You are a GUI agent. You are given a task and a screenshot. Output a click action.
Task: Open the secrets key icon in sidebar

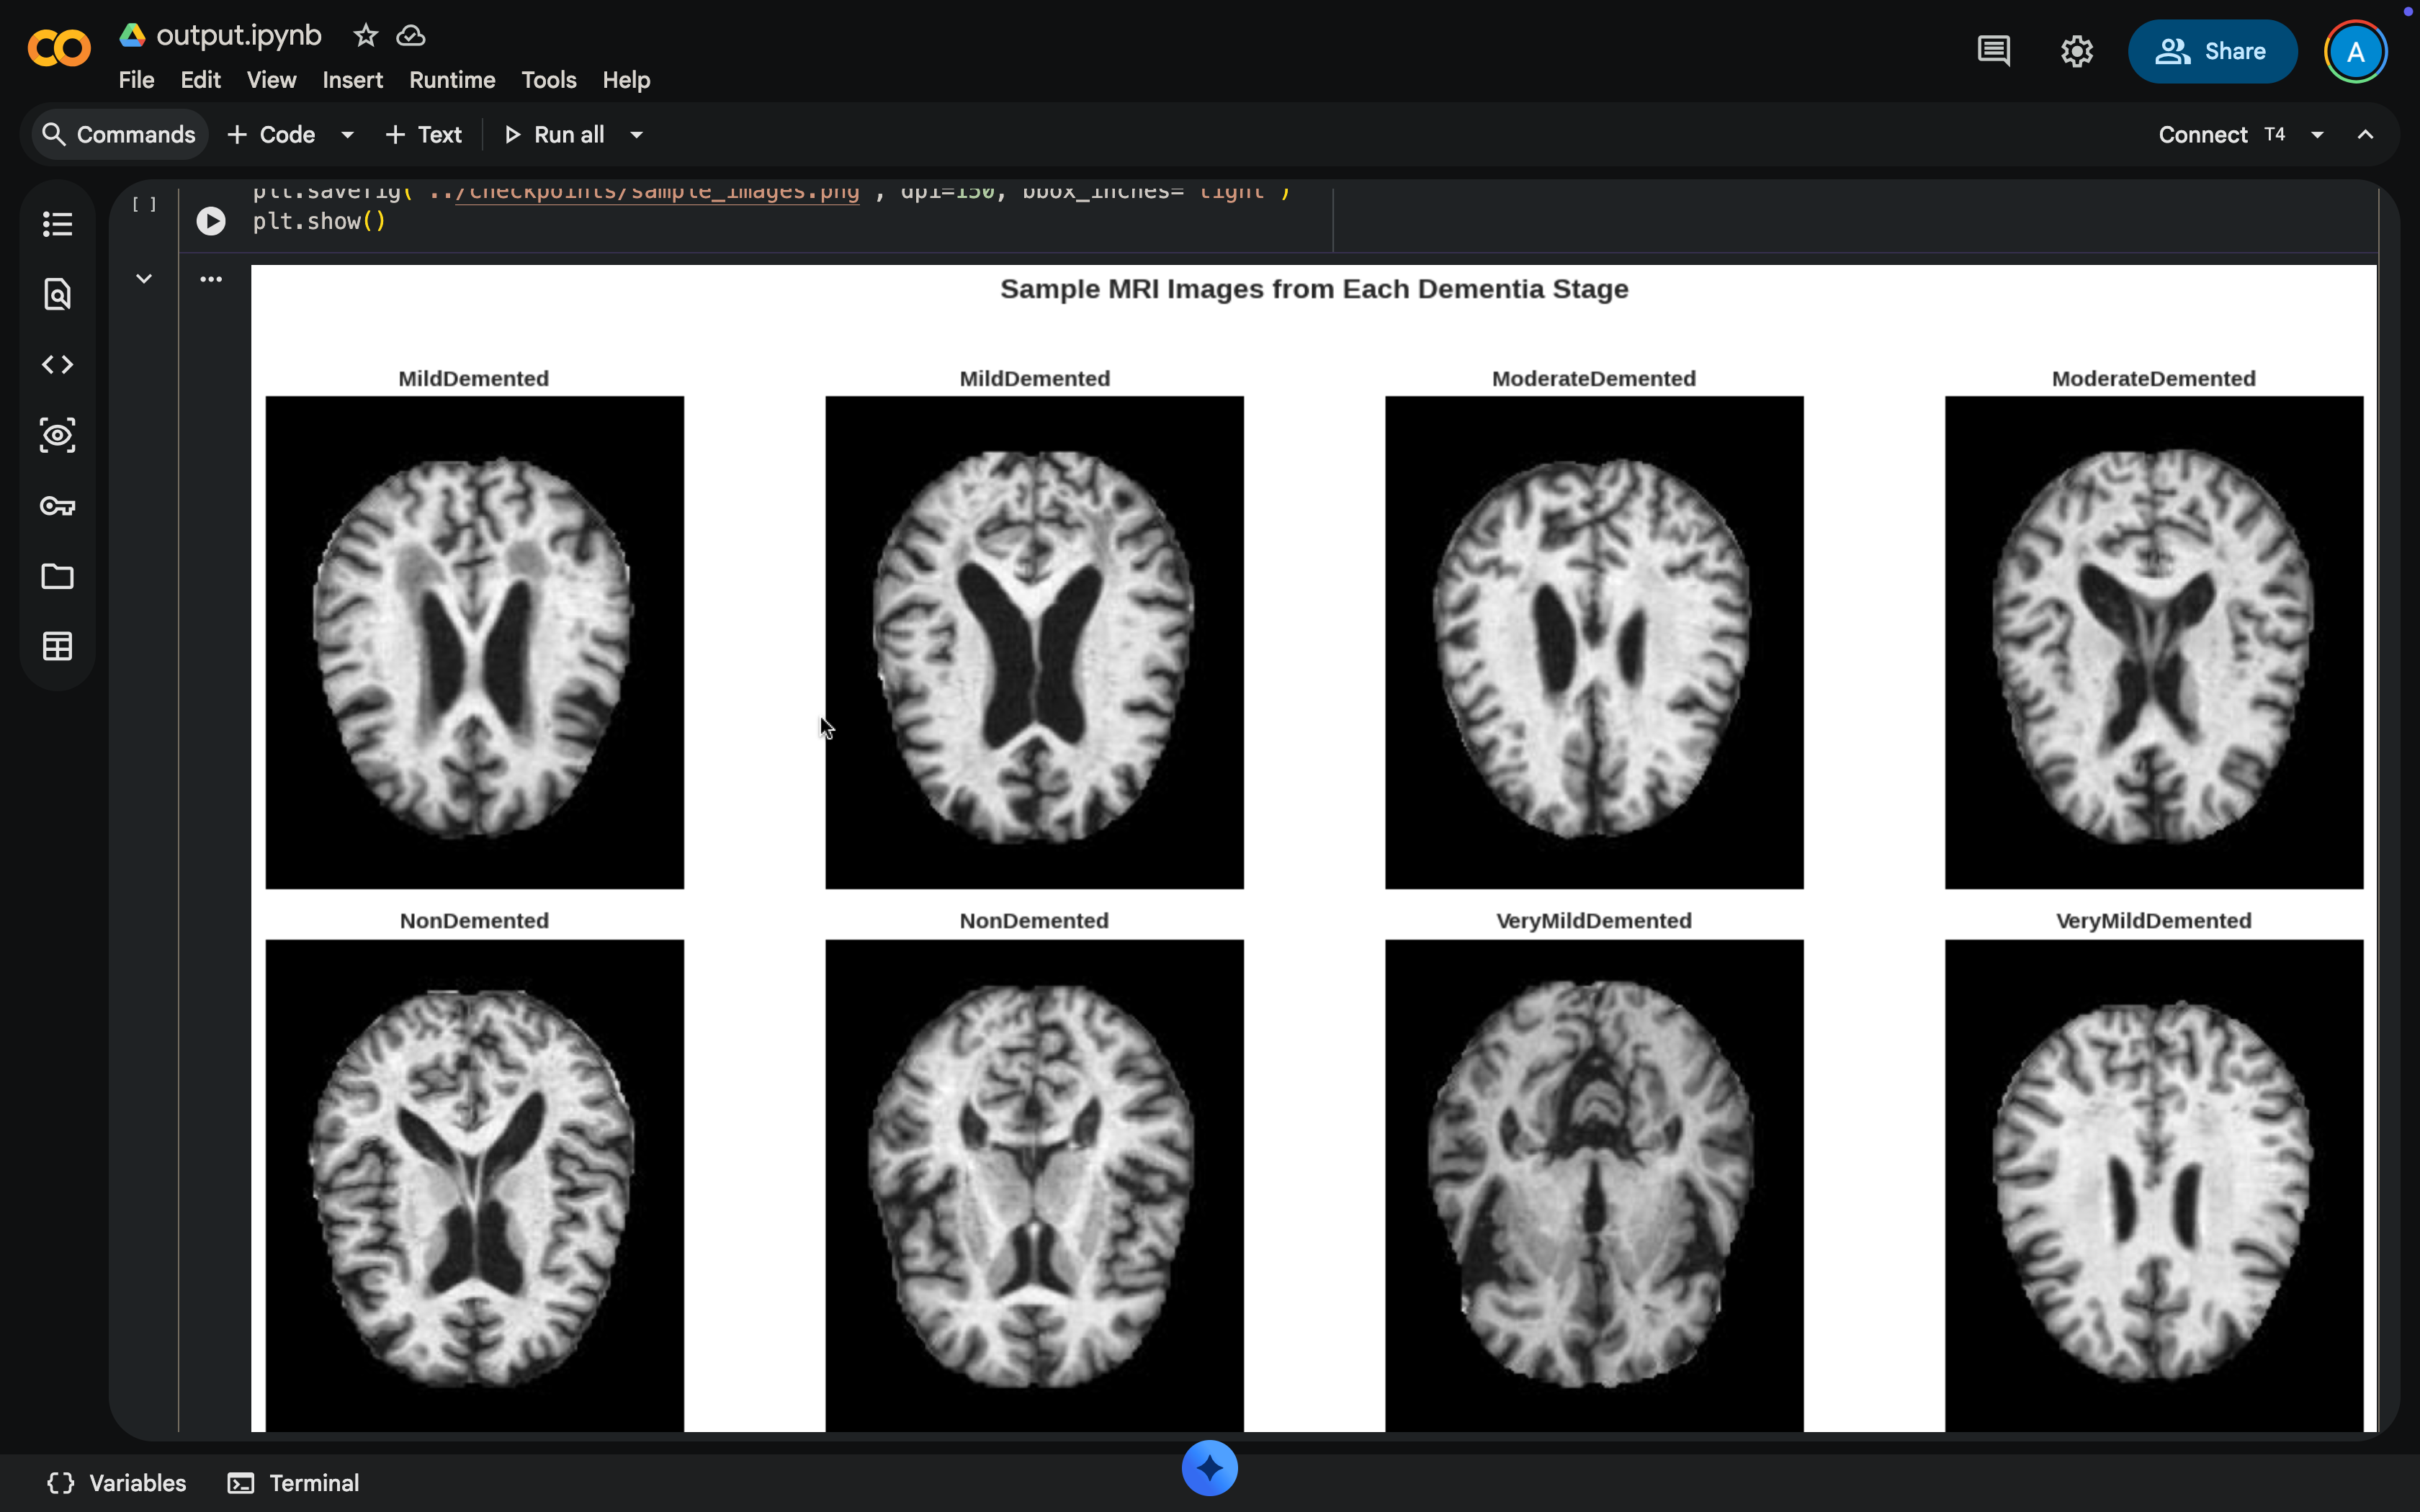[x=57, y=506]
